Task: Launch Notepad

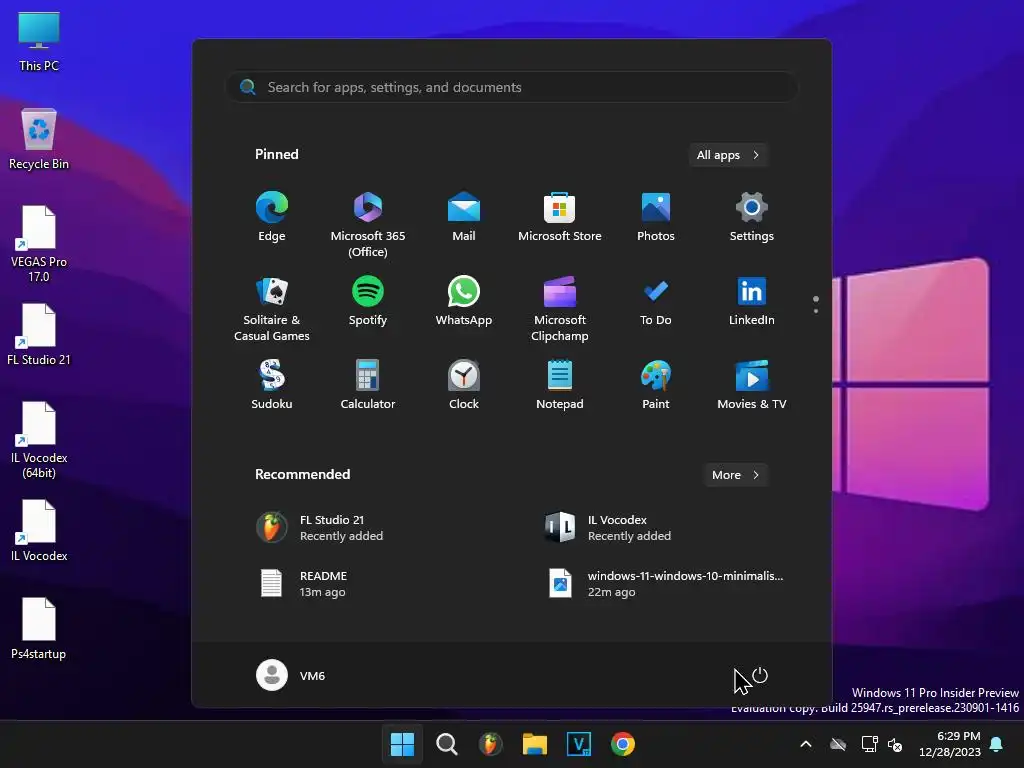Action: click(560, 385)
